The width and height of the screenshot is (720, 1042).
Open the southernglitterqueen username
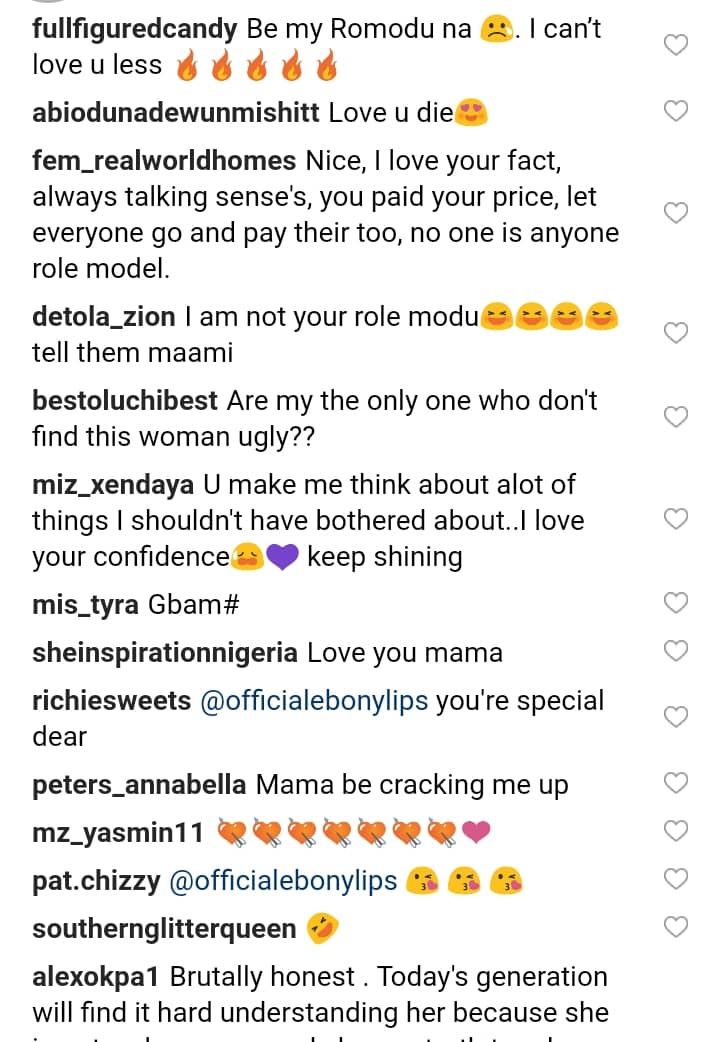(164, 929)
